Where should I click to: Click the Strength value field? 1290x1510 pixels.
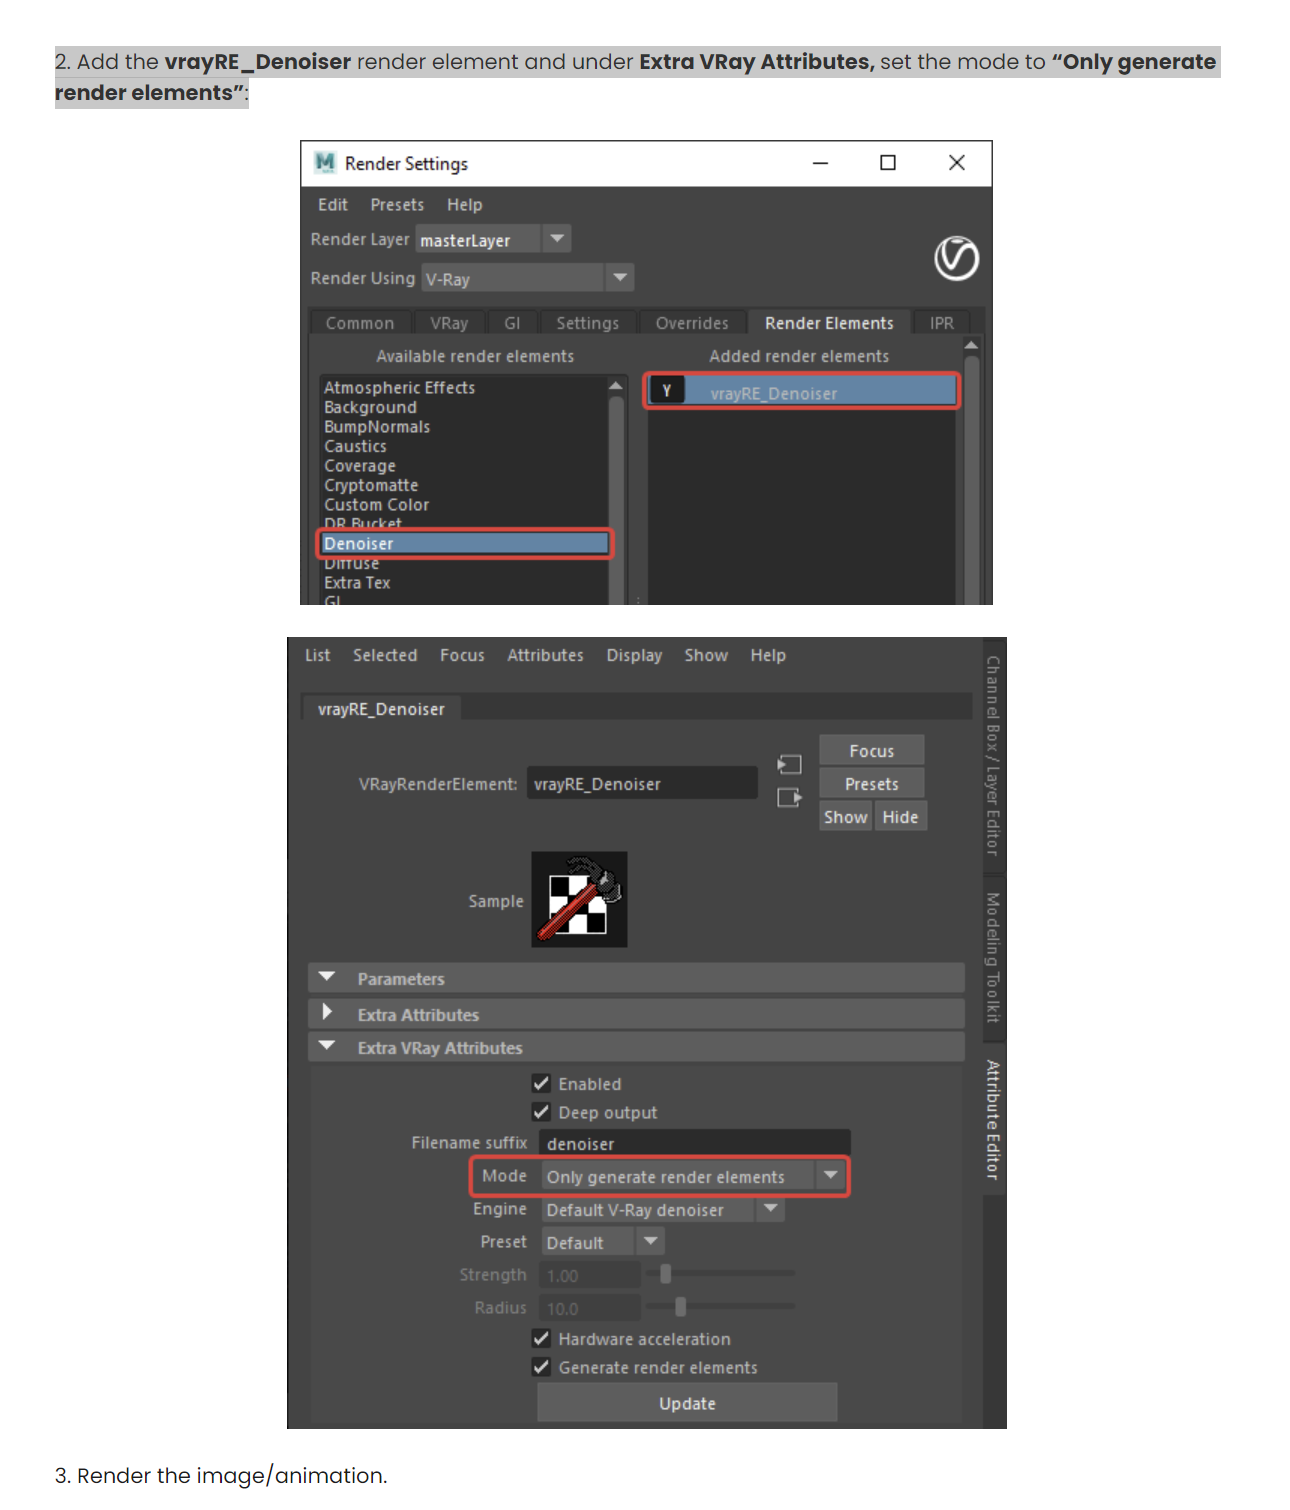click(x=590, y=1275)
